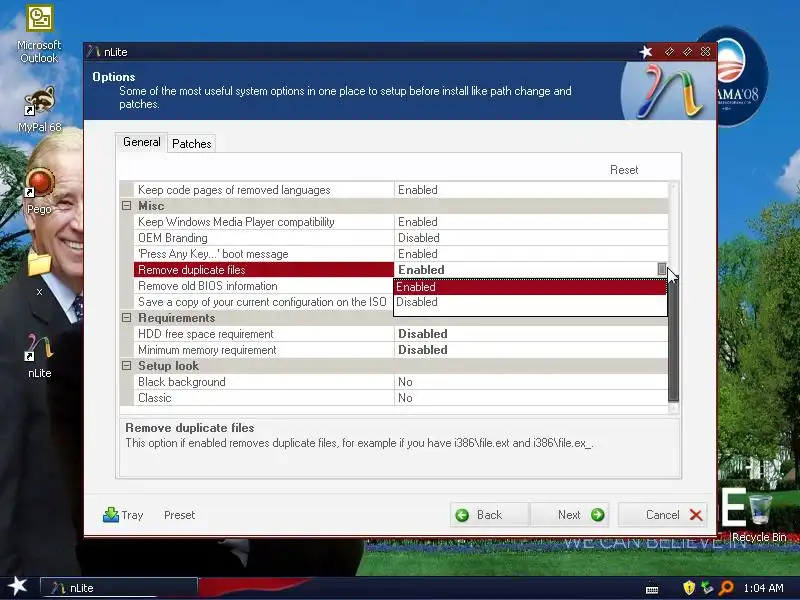Image resolution: width=800 pixels, height=600 pixels.
Task: Switch to the Patches tab
Action: pos(191,144)
